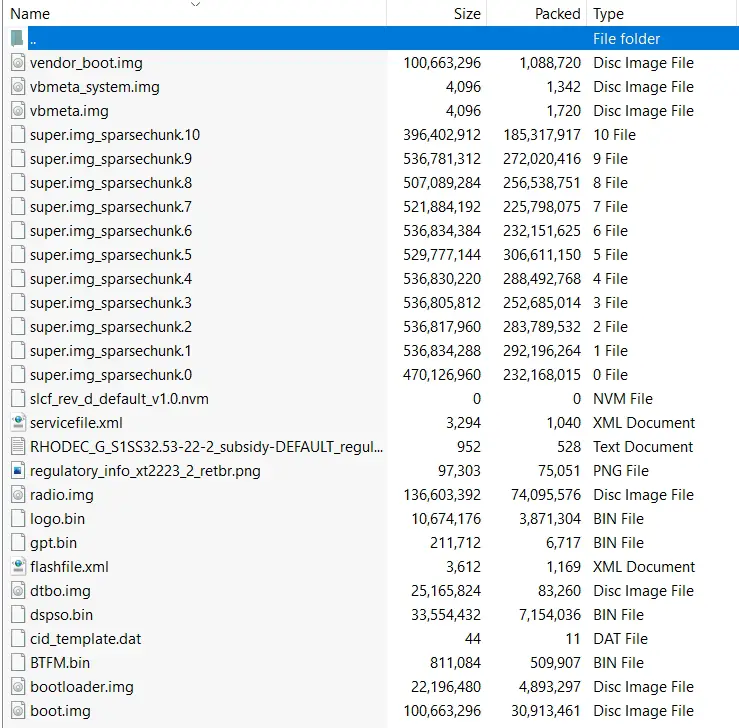Image resolution: width=739 pixels, height=728 pixels.
Task: Select super.img_sparsechunk.10 file name
Action: [x=115, y=135]
